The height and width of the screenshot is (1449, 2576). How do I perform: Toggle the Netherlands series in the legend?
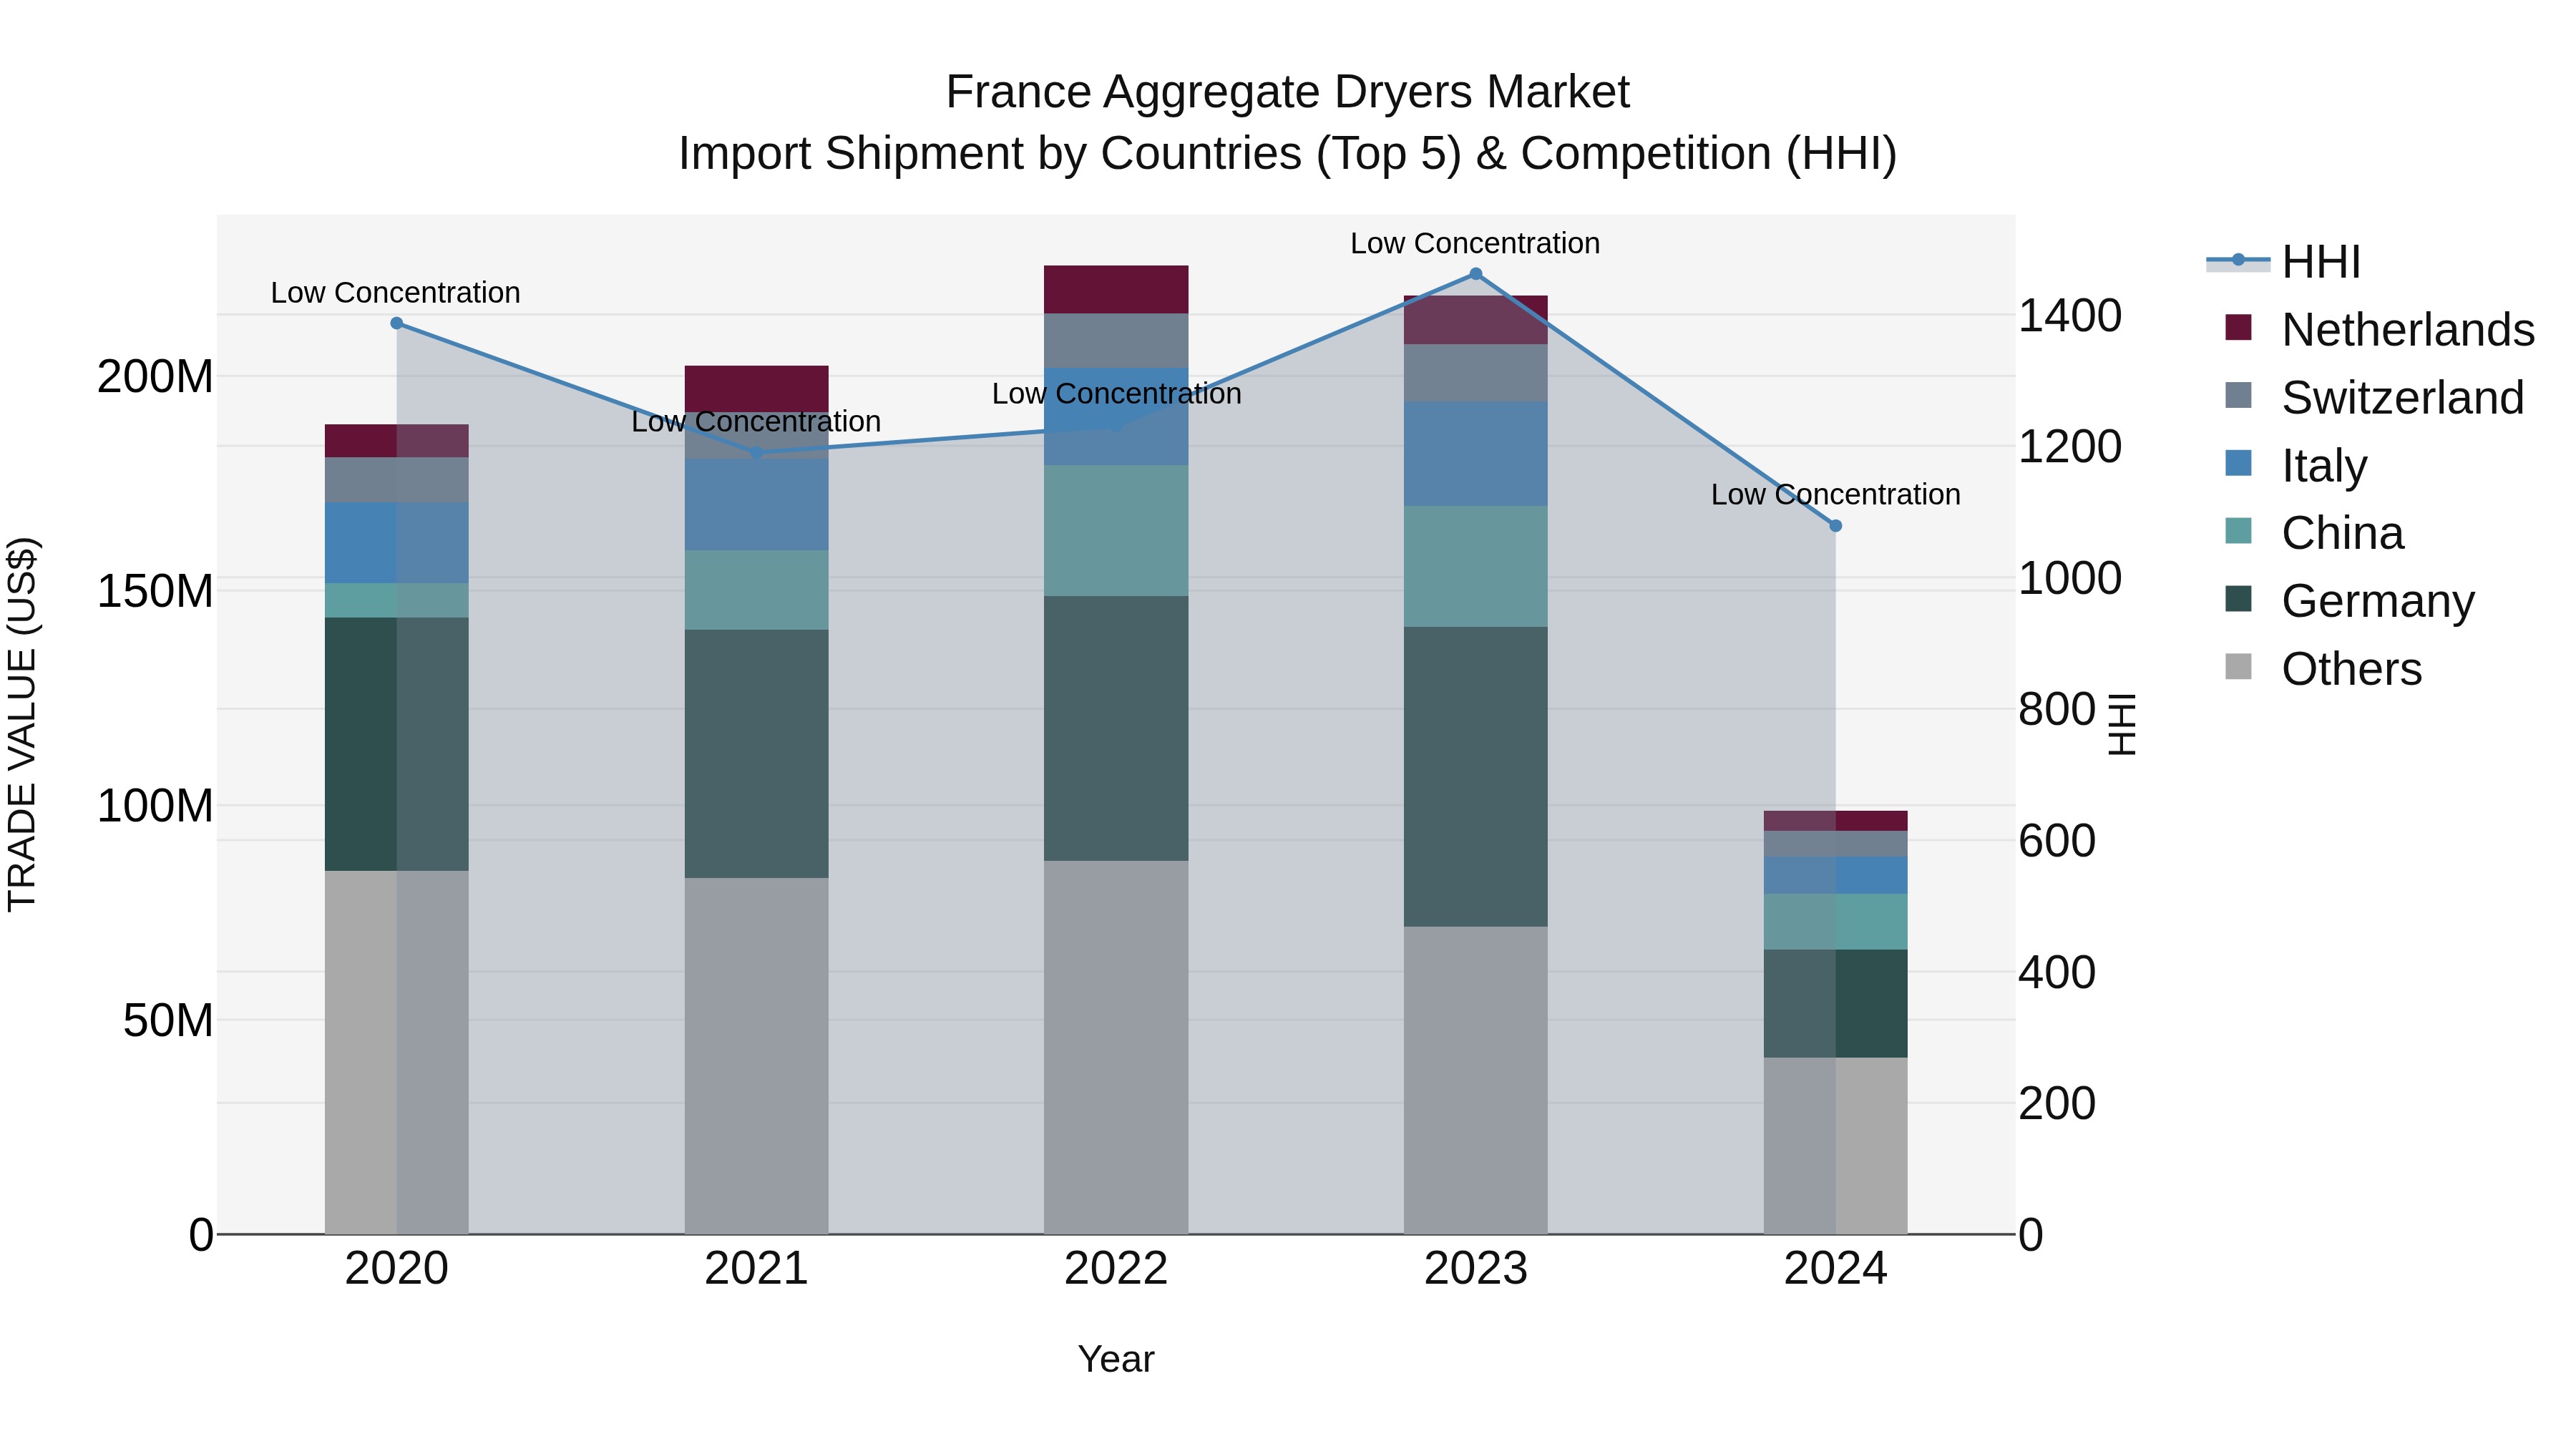pos(2379,330)
